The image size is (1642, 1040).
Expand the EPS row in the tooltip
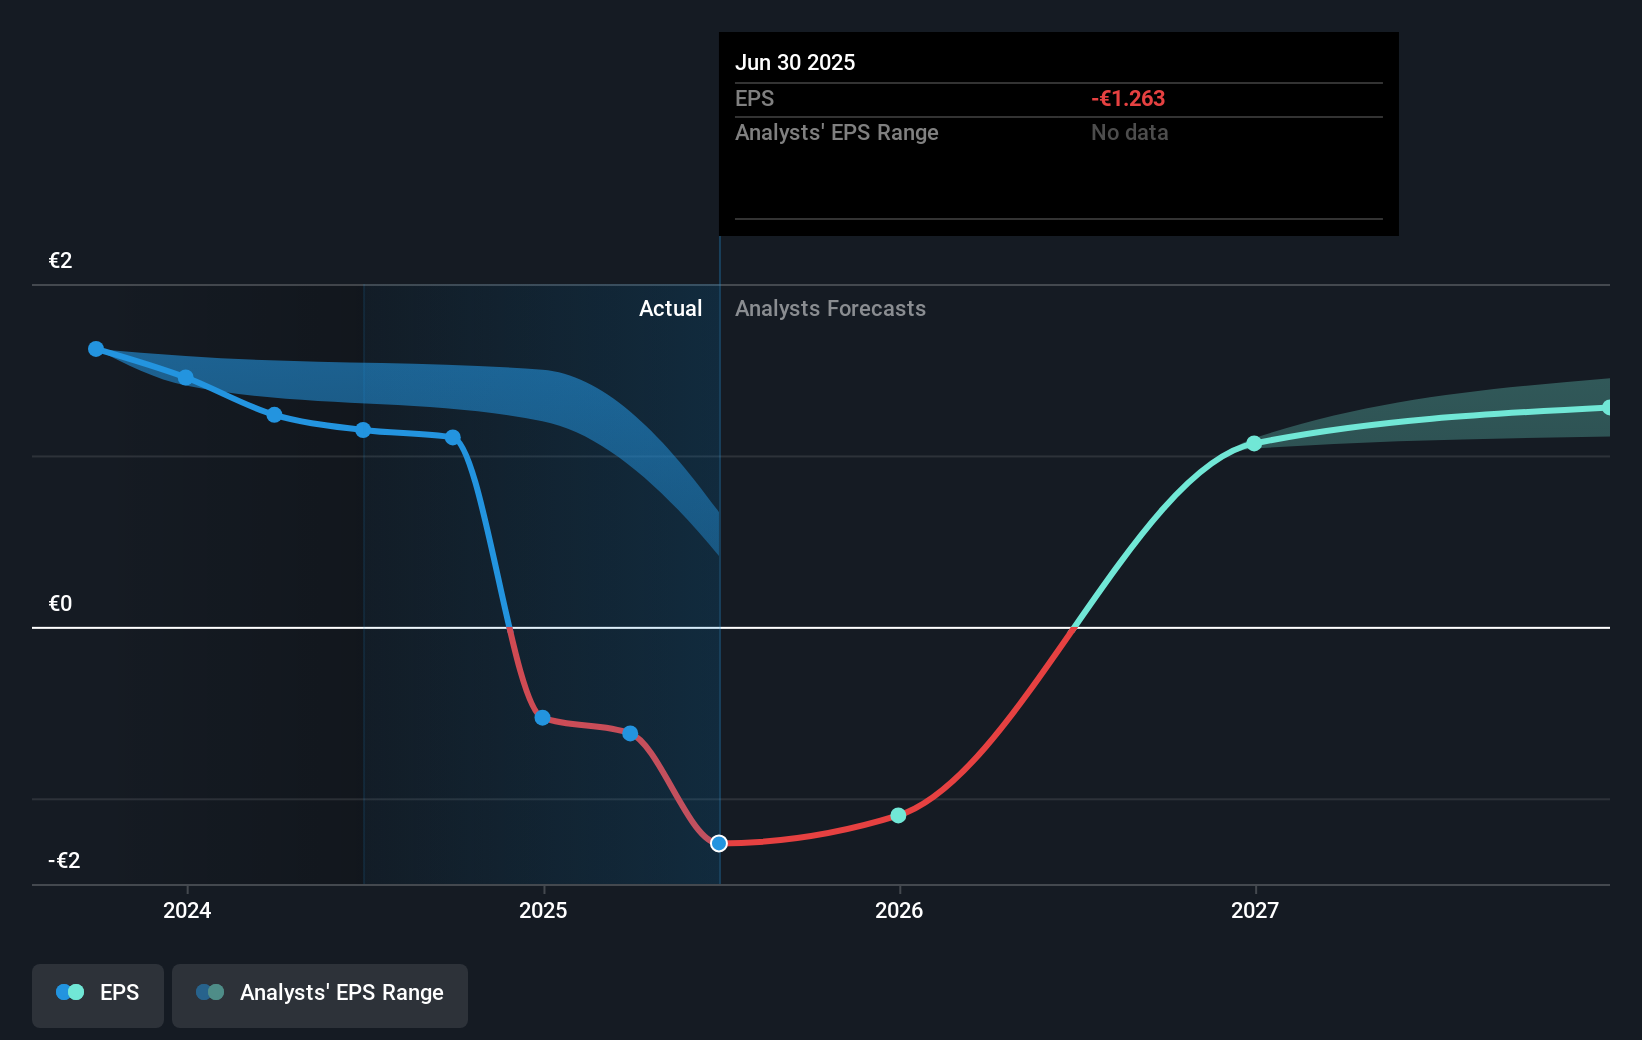point(755,98)
